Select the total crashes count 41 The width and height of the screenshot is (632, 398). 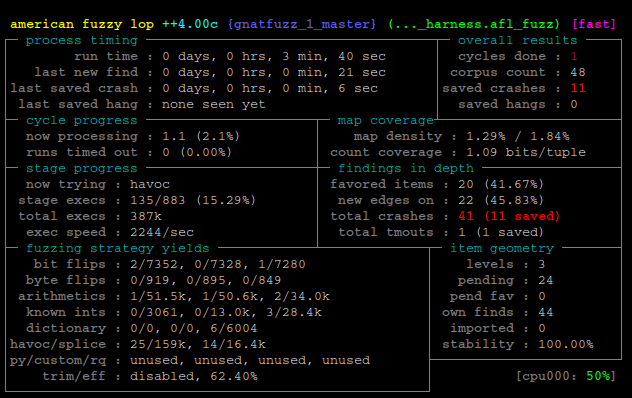tap(466, 216)
